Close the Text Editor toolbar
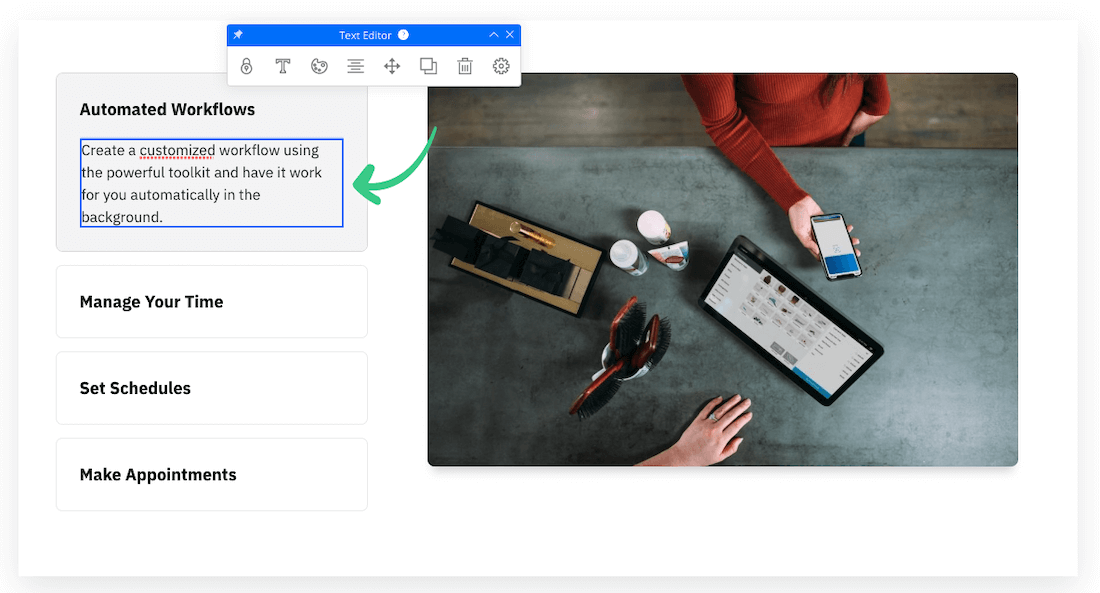Screen dimensions: 1100x593 point(510,34)
